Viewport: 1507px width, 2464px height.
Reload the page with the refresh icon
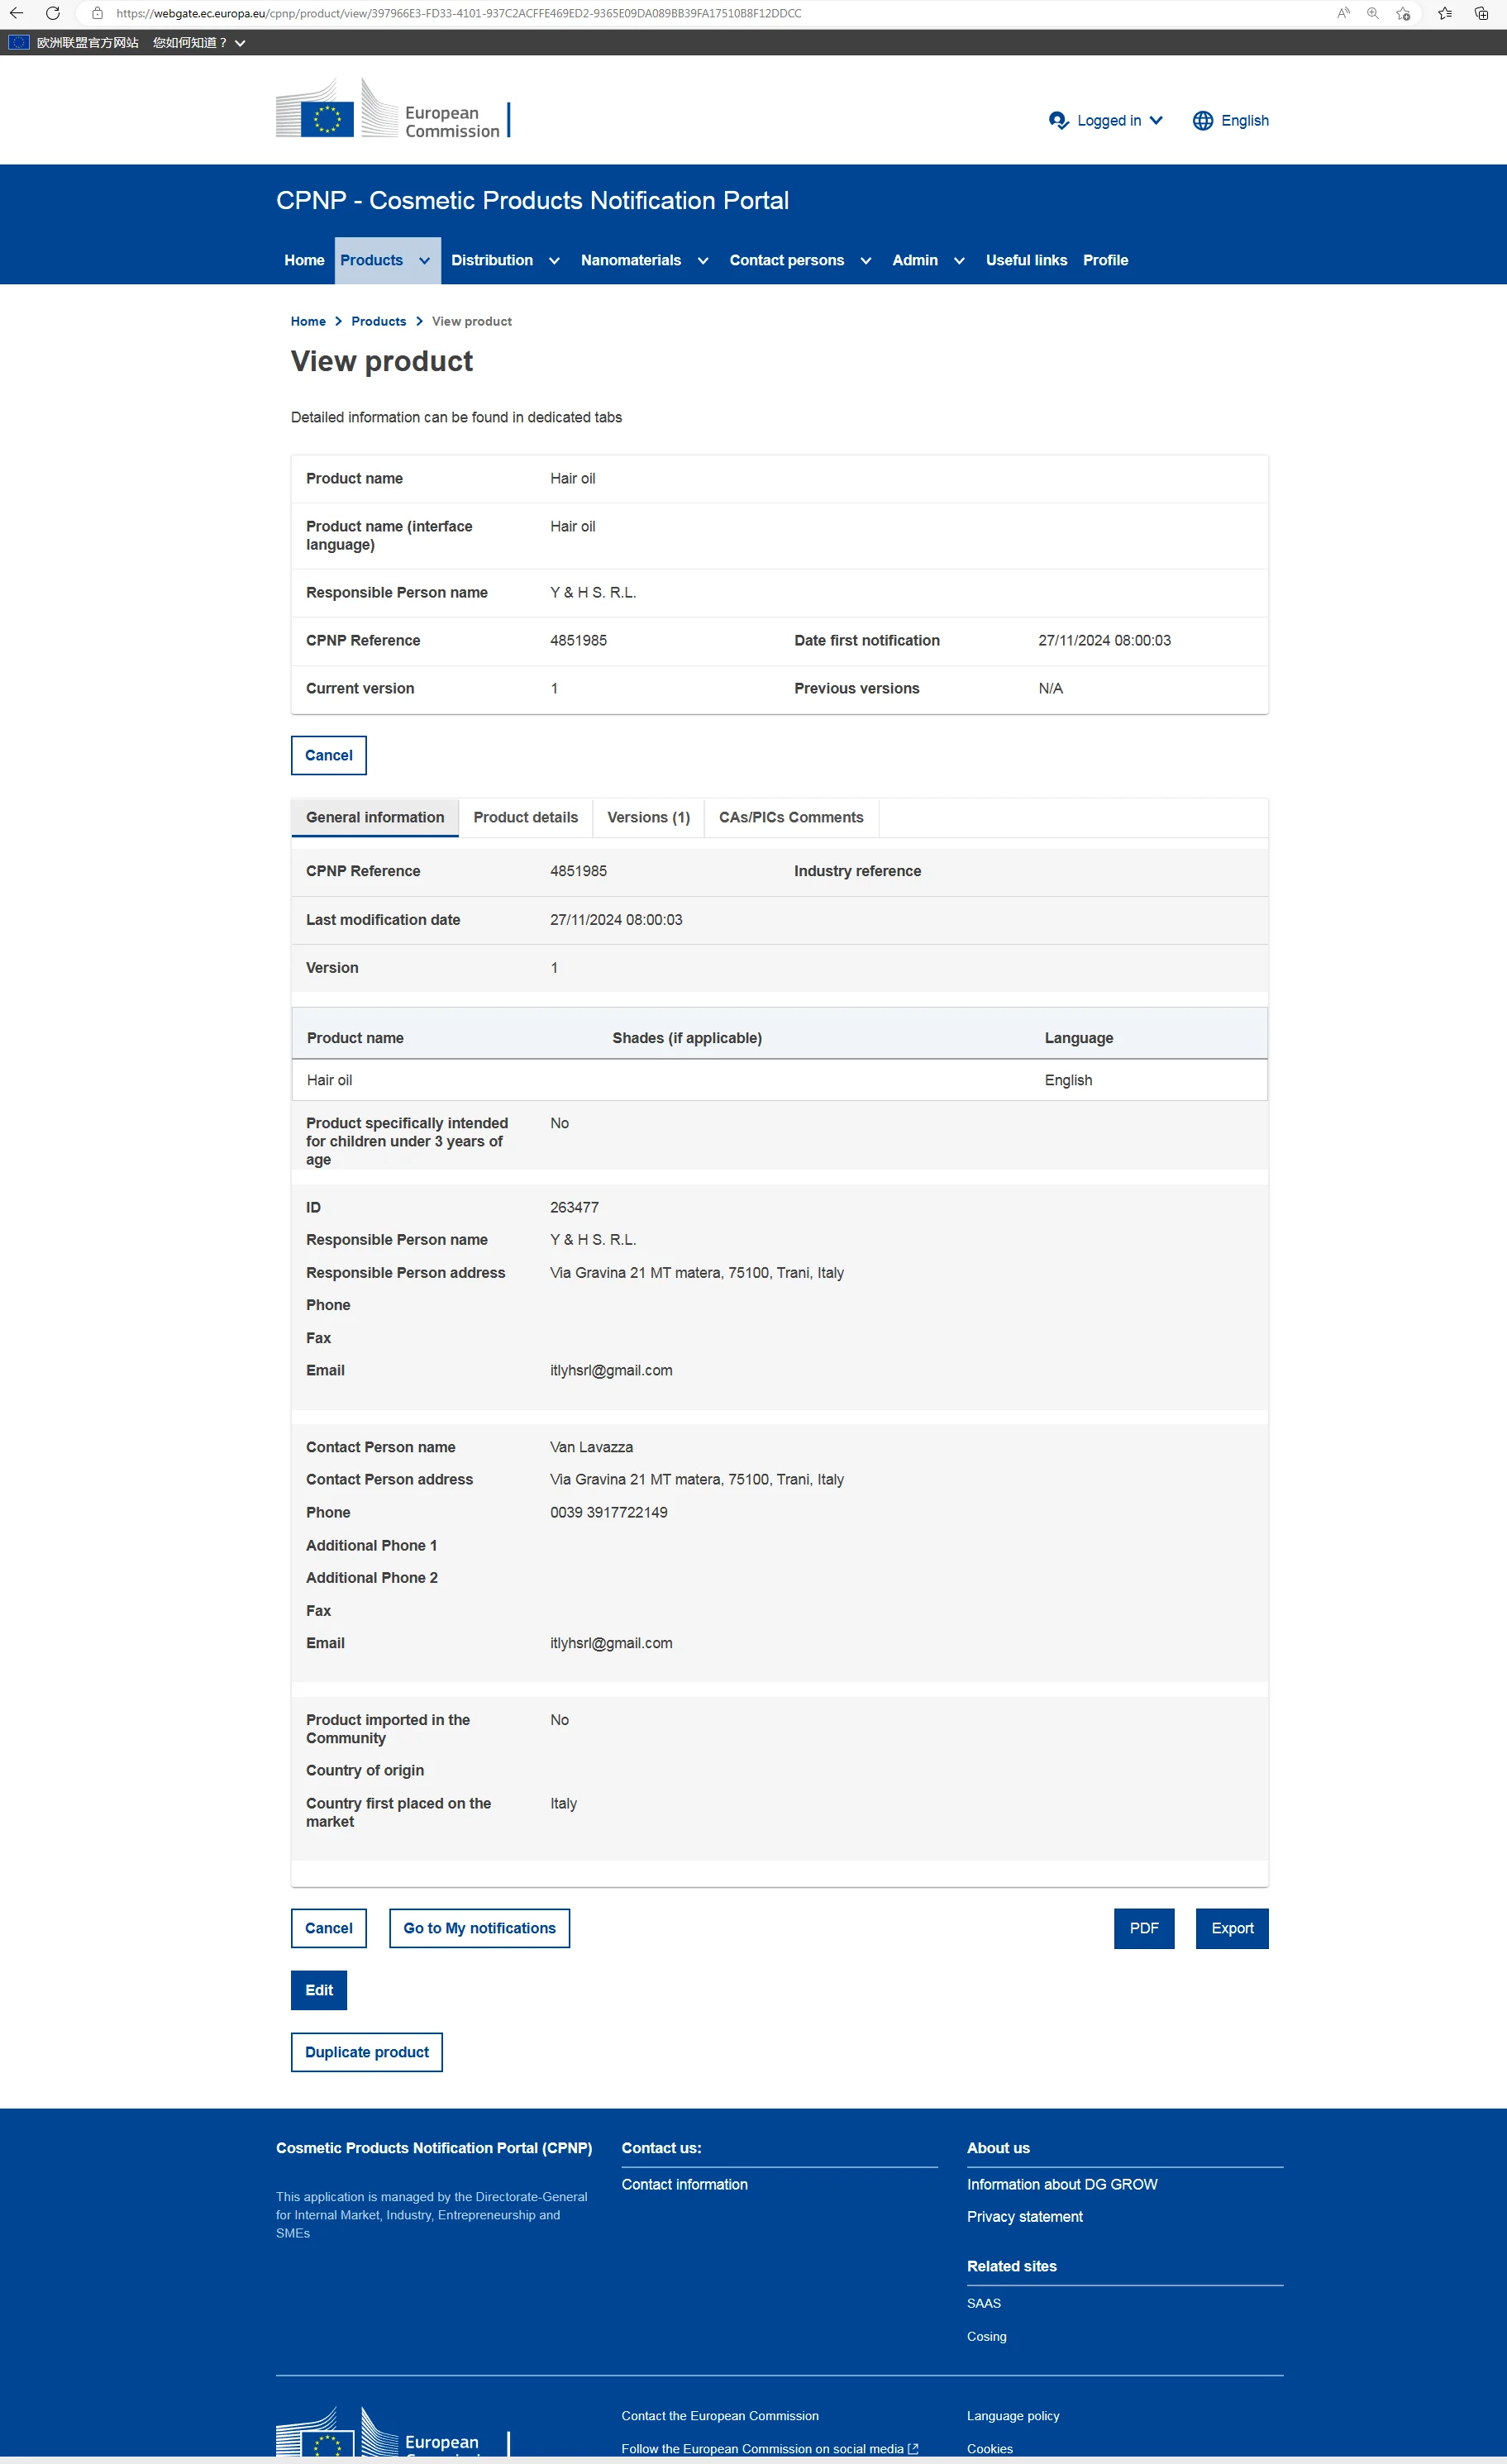click(x=53, y=13)
